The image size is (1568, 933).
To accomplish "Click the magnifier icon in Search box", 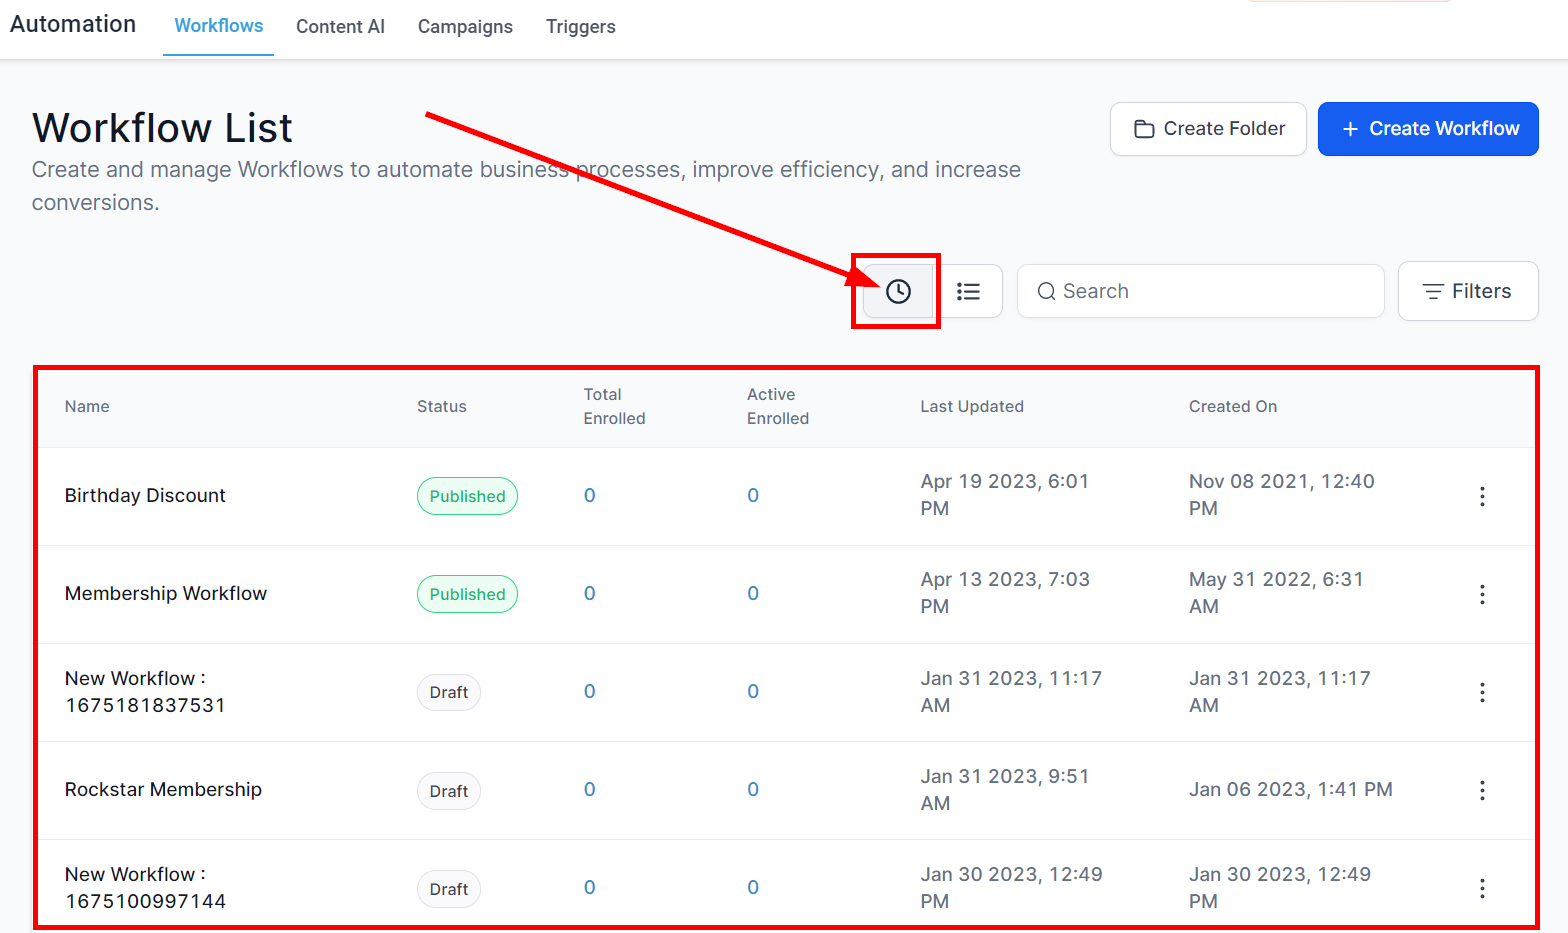I will (1046, 291).
